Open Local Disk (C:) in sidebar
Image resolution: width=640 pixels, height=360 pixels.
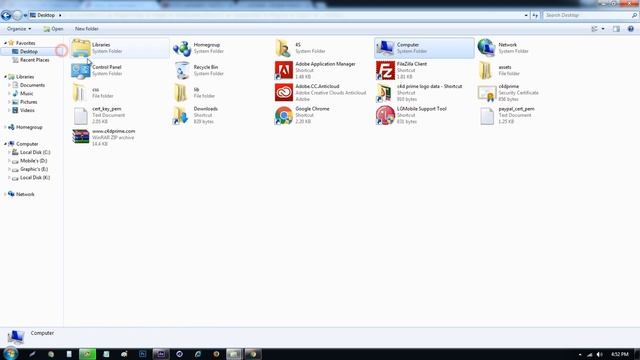coord(35,152)
